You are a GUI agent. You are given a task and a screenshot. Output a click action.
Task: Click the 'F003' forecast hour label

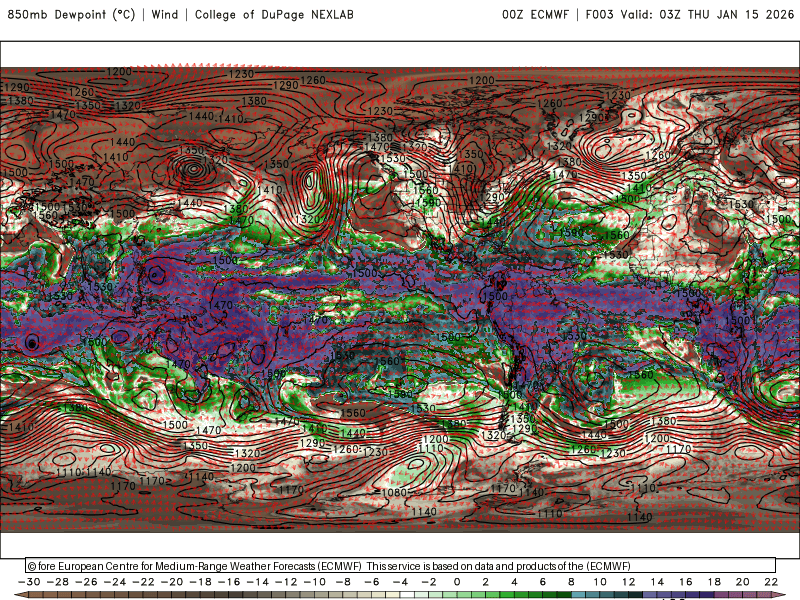(x=599, y=14)
